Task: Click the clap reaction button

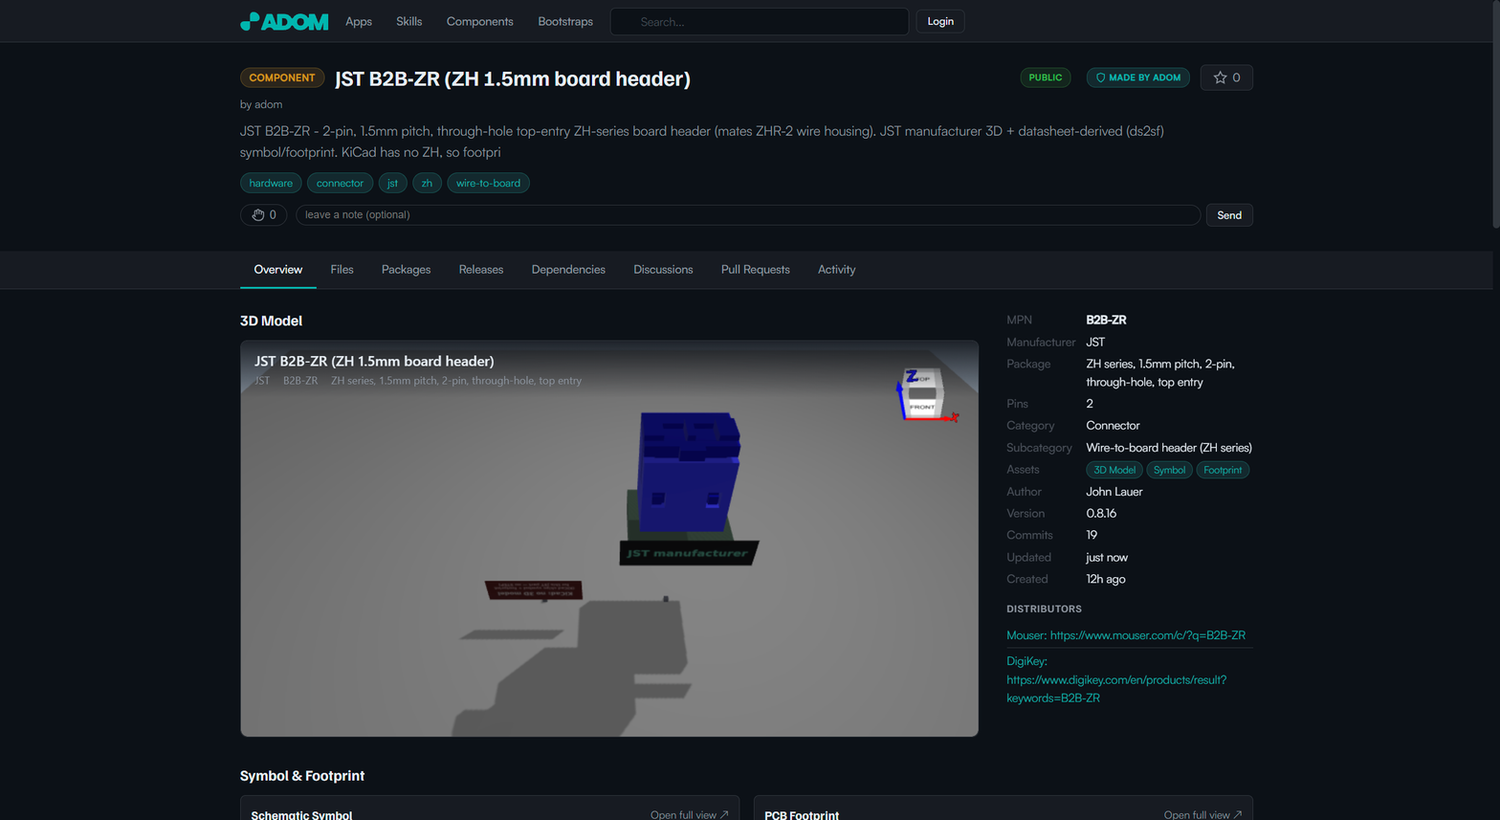Action: 264,215
